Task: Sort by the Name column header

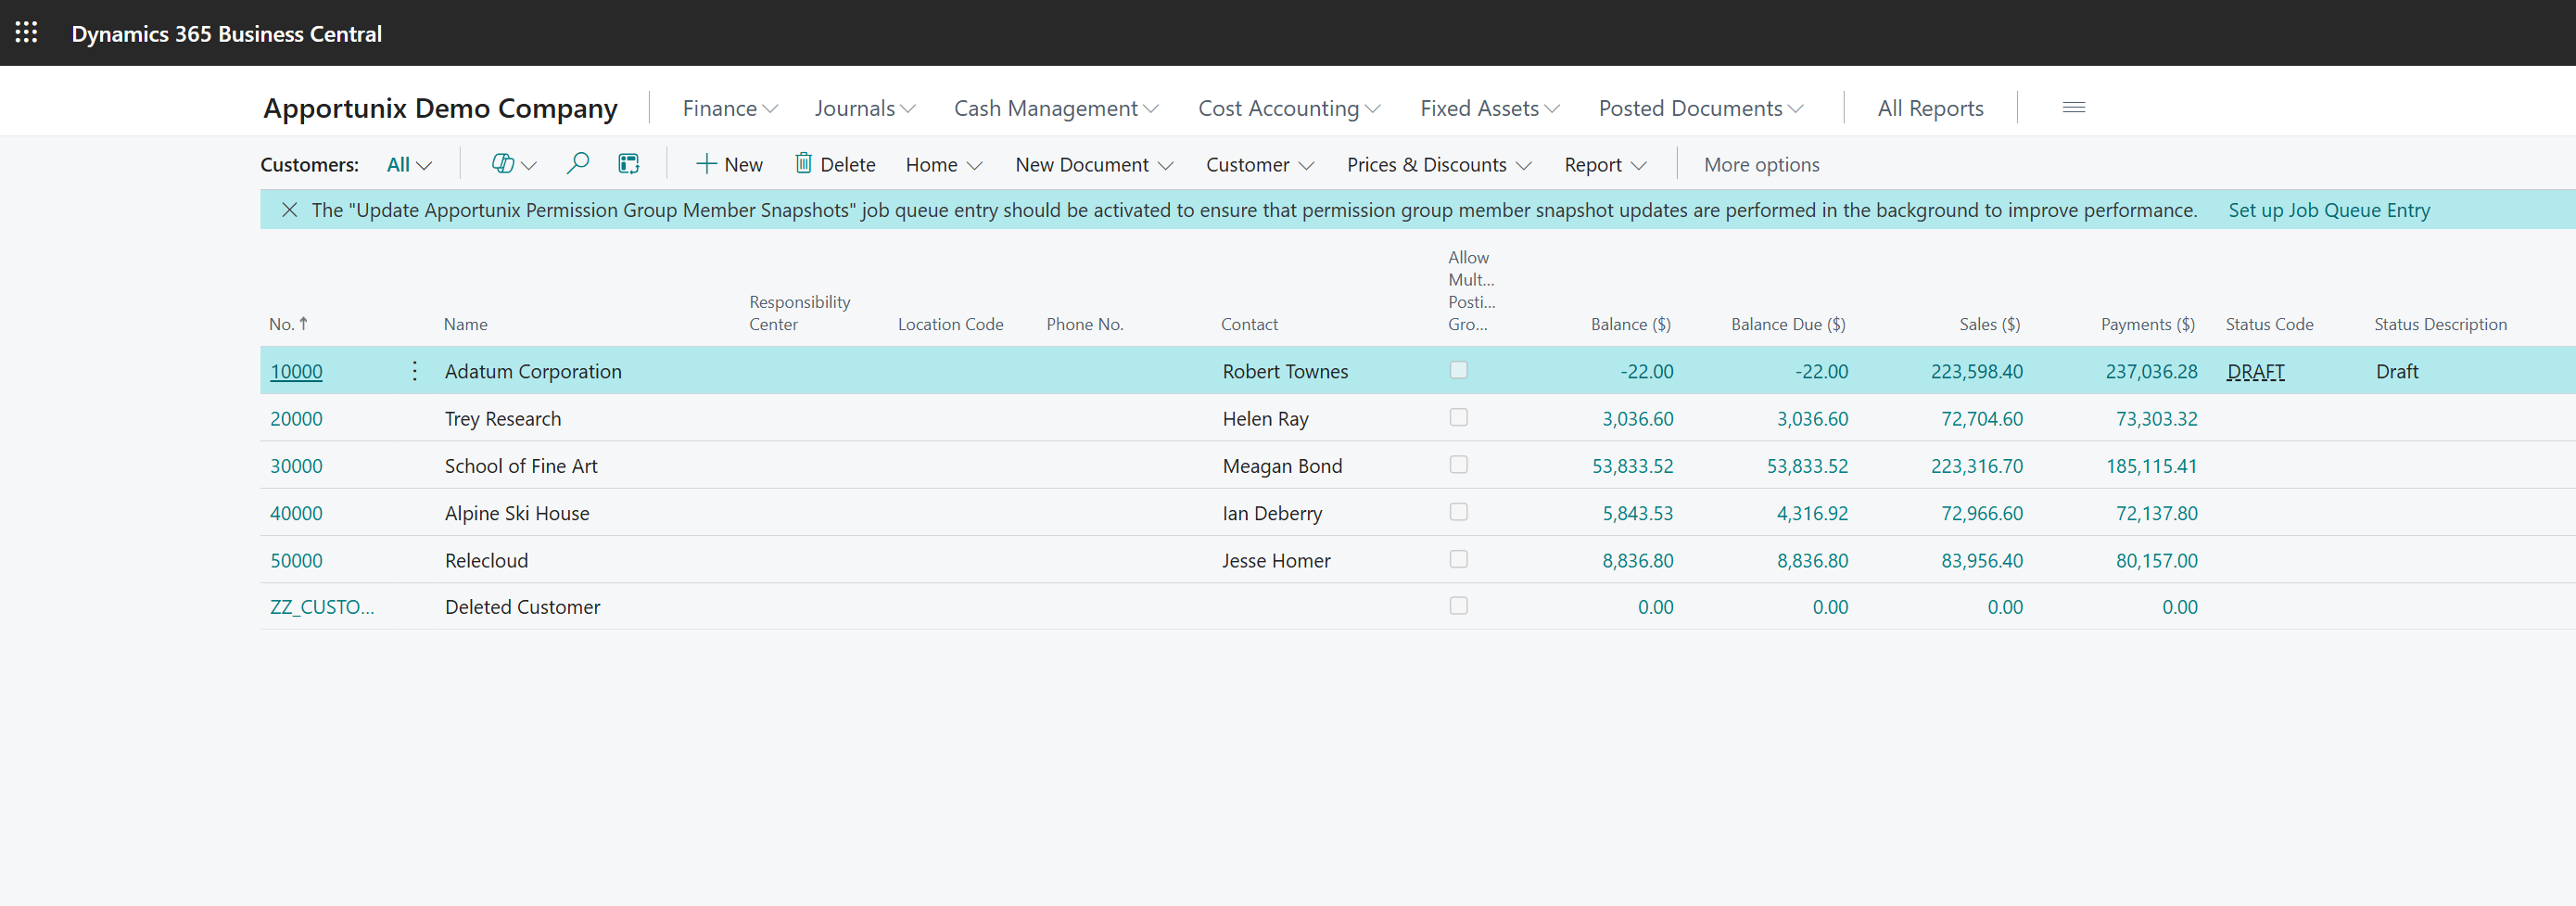Action: (x=466, y=324)
